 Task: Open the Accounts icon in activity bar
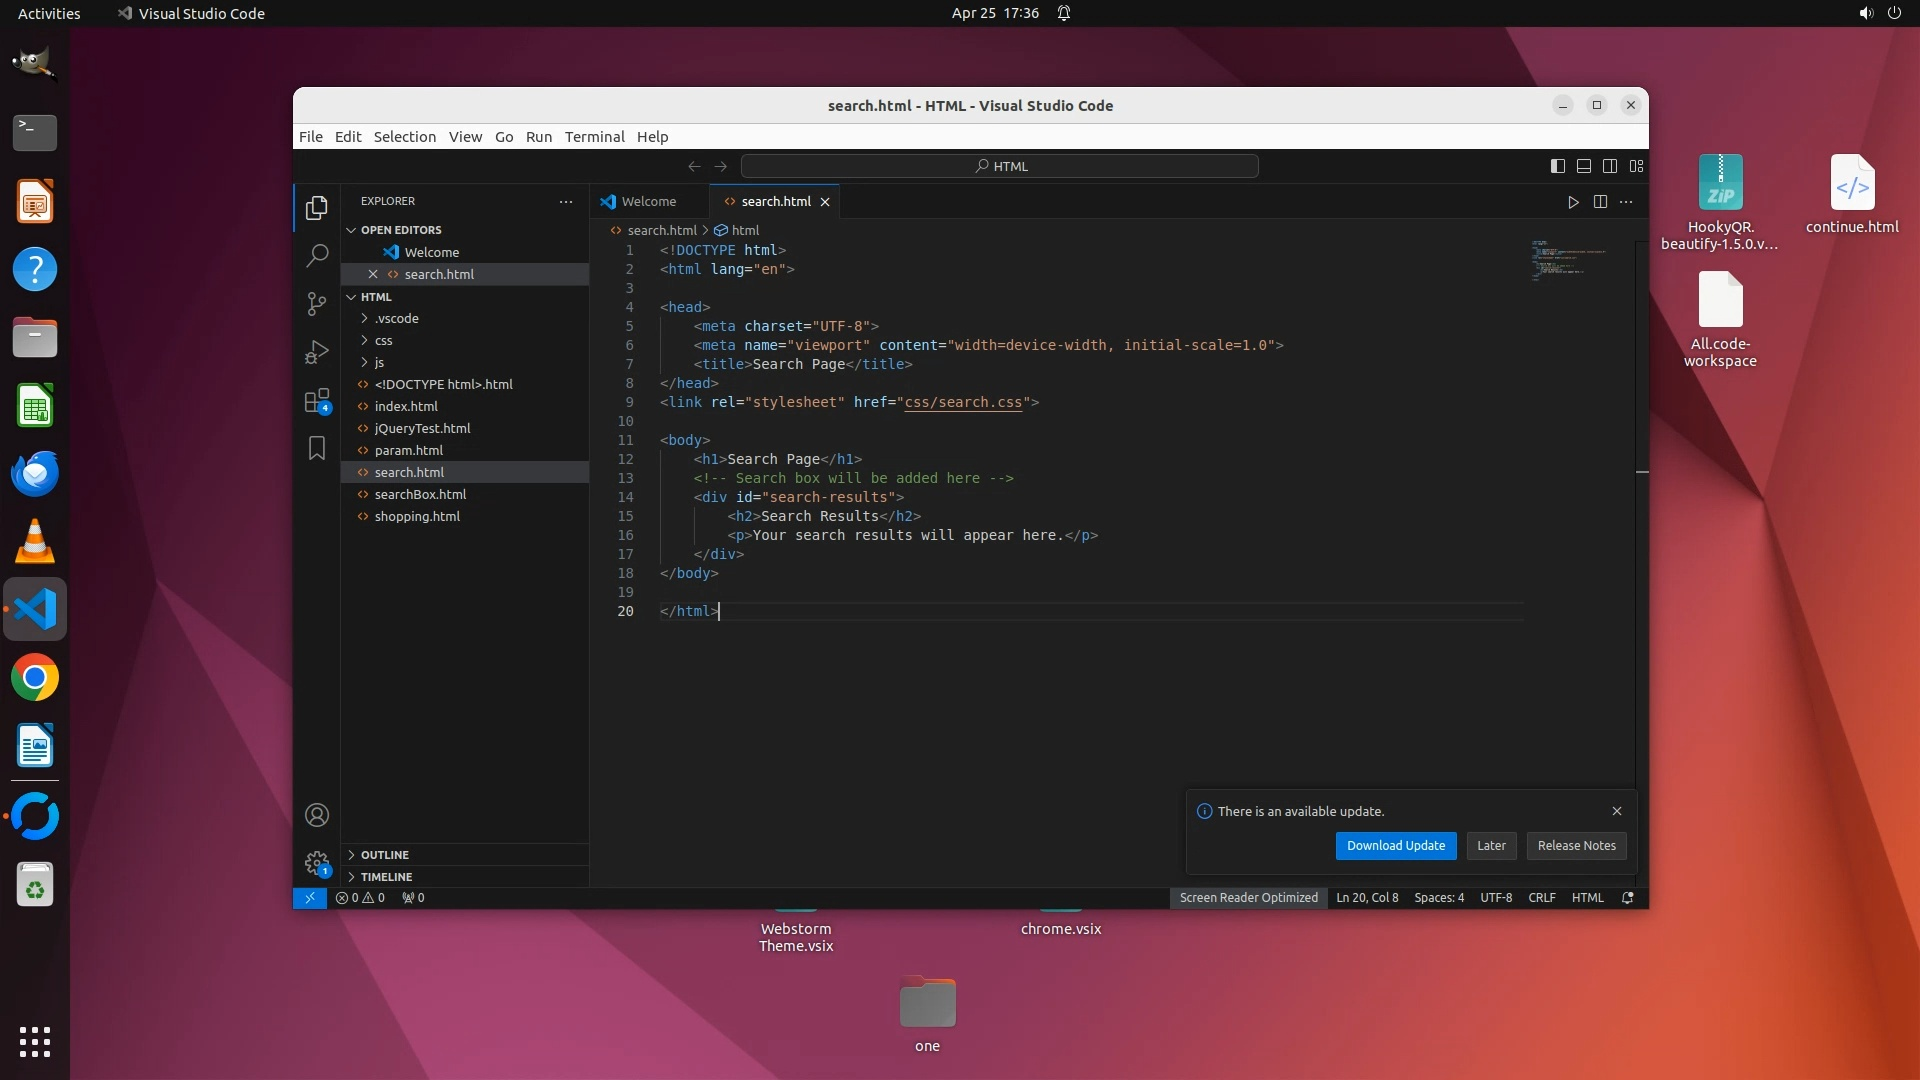tap(317, 815)
